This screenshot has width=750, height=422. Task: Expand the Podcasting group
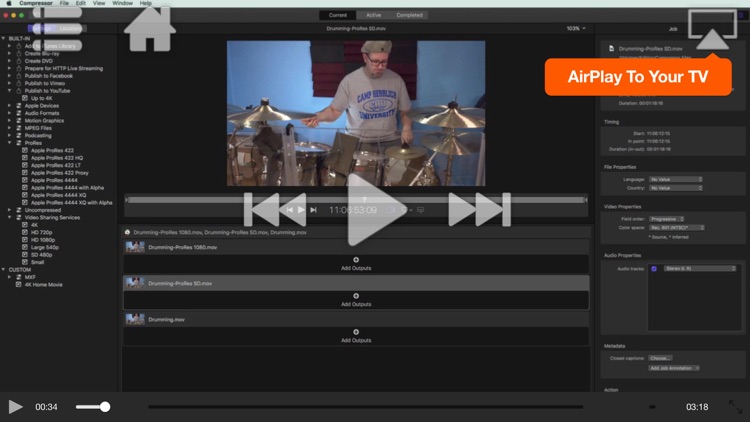pyautogui.click(x=10, y=135)
